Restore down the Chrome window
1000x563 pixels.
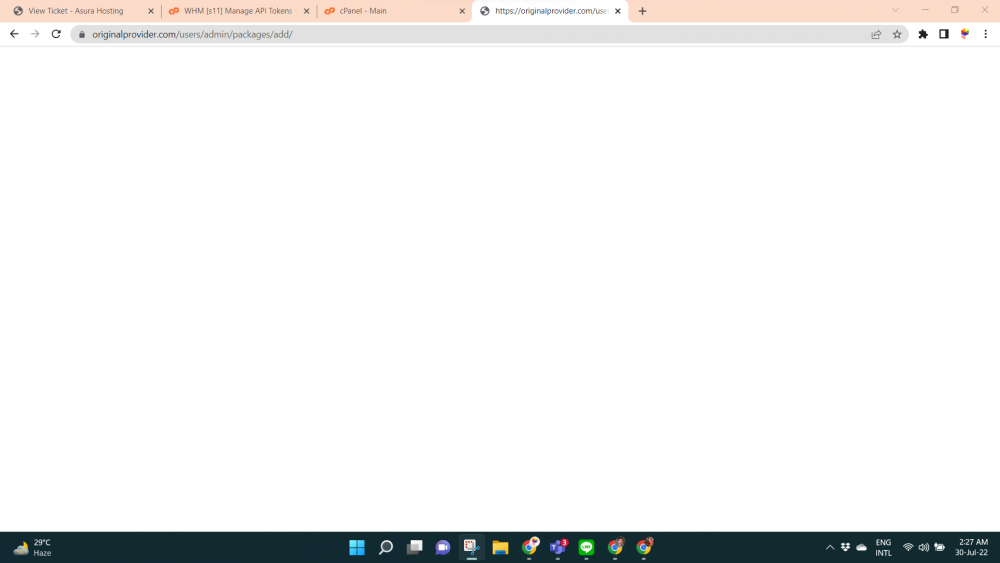click(955, 10)
